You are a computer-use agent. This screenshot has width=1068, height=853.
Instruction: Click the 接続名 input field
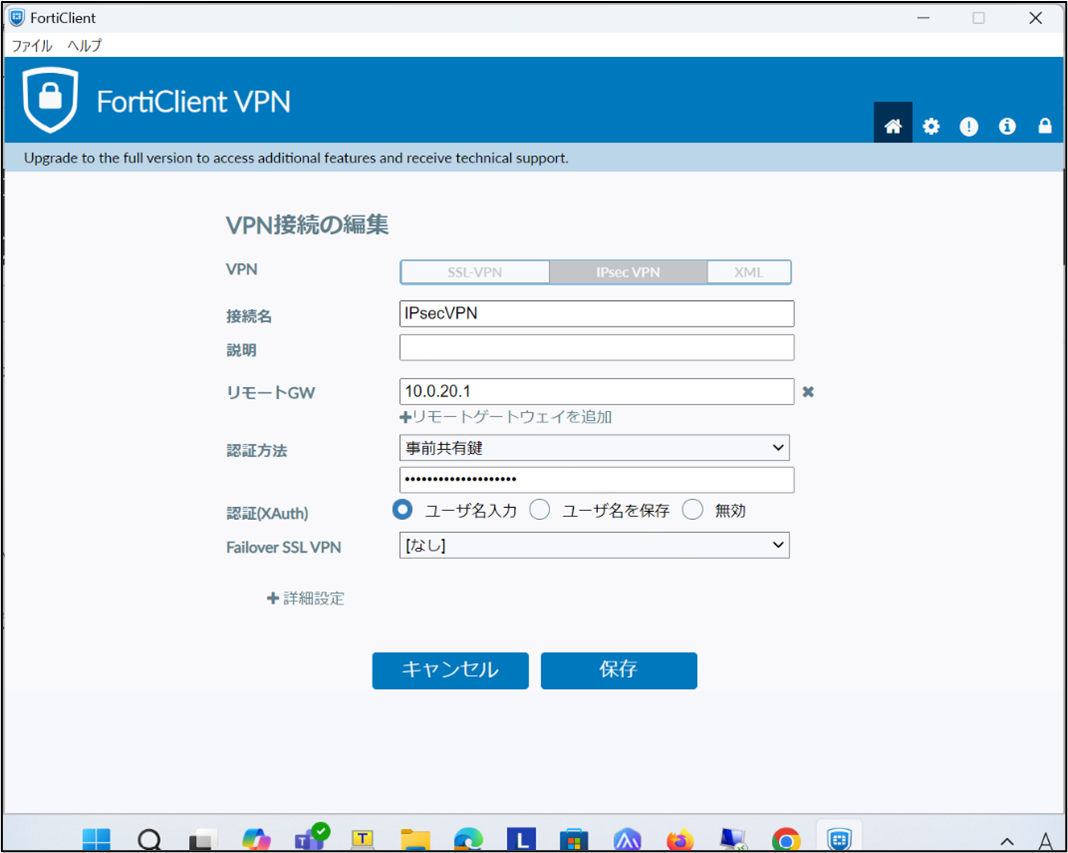(x=597, y=313)
